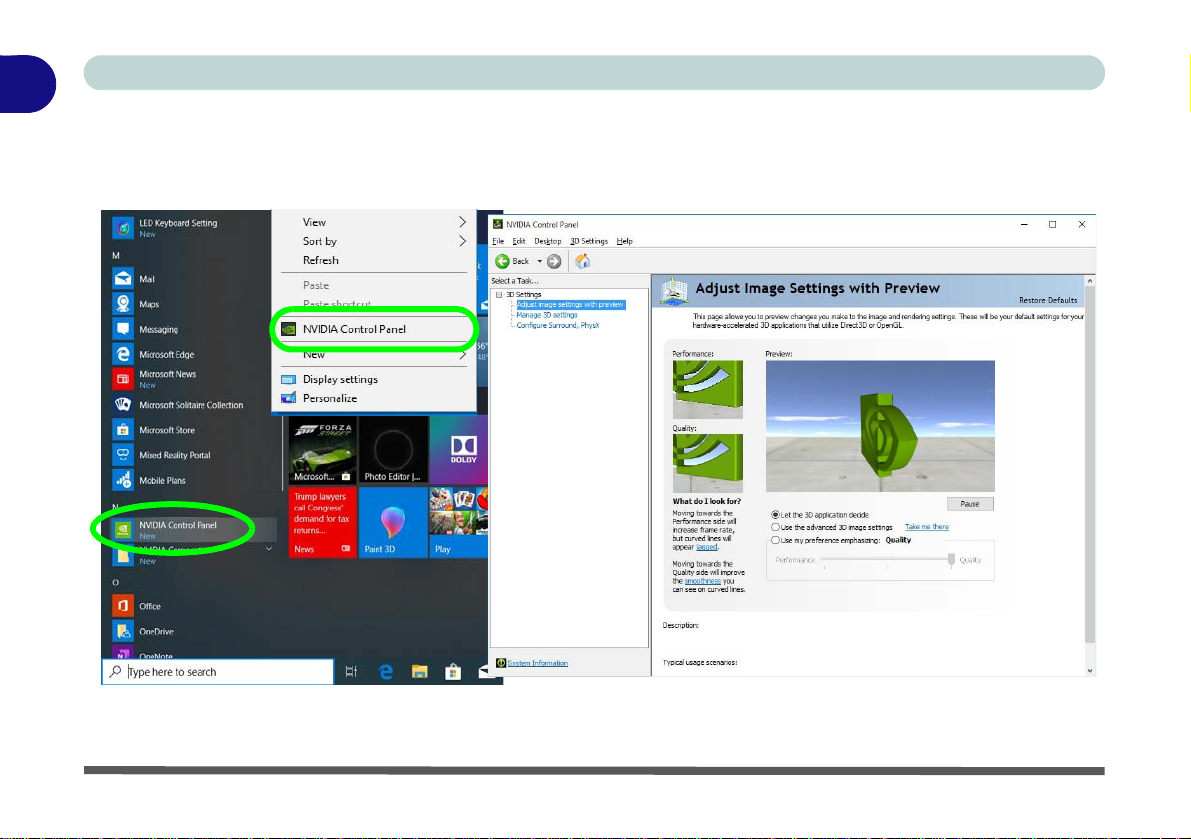Click Back arrow in NVIDIA Control Panel
This screenshot has width=1191, height=839.
click(x=503, y=261)
